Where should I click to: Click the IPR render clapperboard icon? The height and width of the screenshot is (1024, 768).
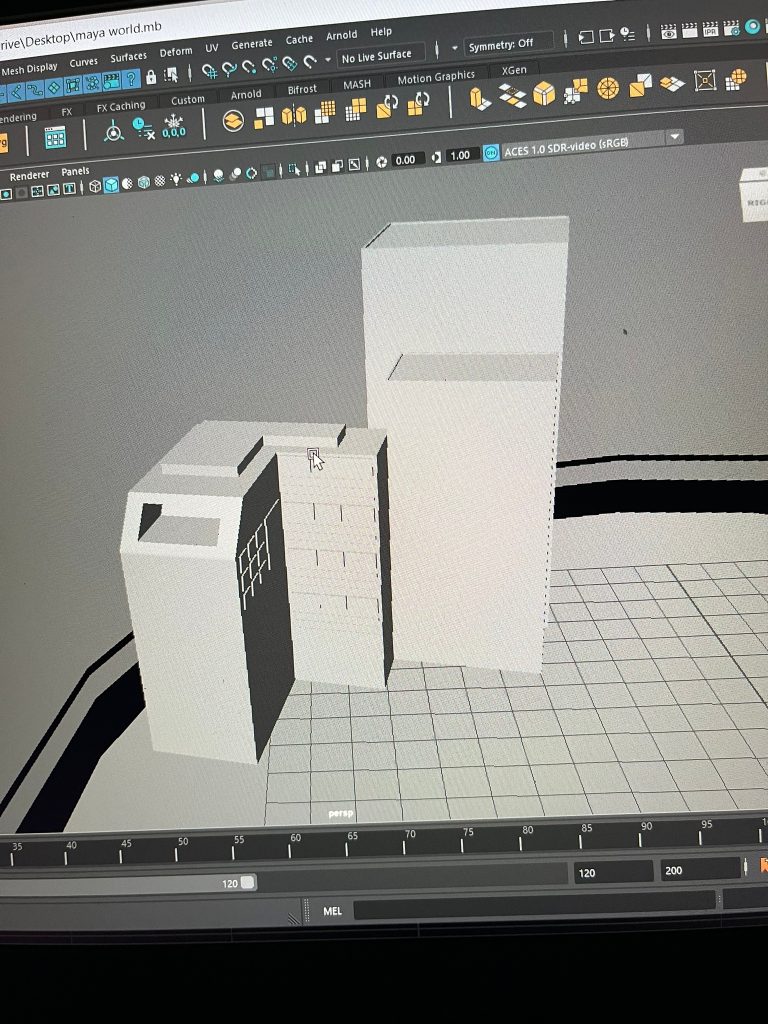711,29
